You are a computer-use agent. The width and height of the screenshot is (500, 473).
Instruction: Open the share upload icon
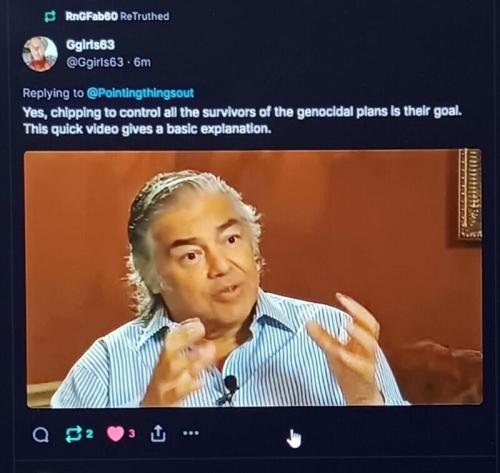(x=158, y=433)
